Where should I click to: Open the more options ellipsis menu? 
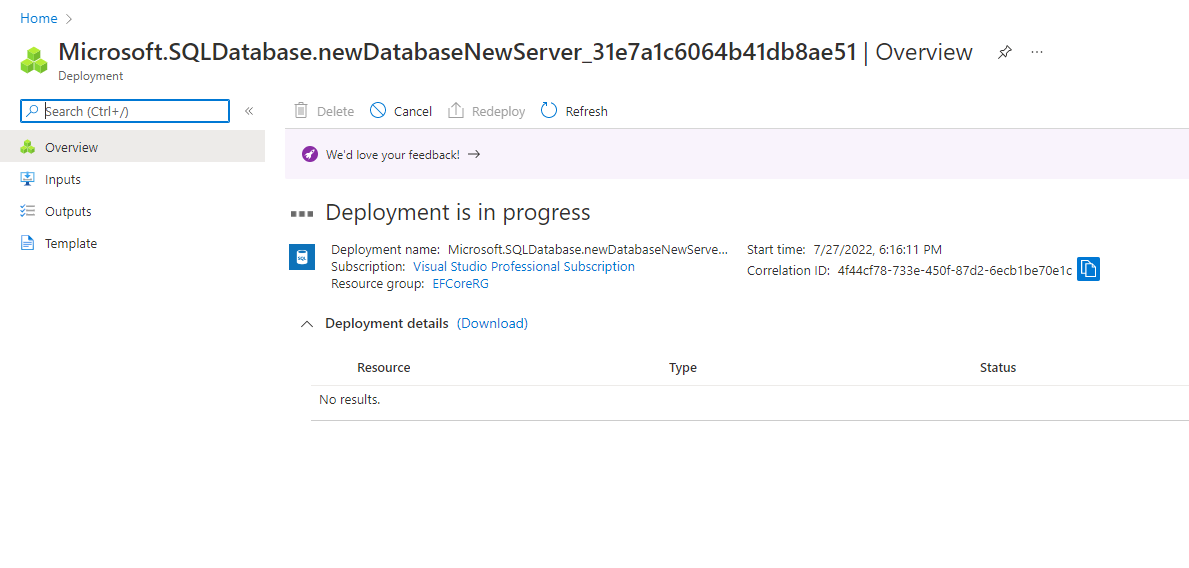tap(1037, 52)
